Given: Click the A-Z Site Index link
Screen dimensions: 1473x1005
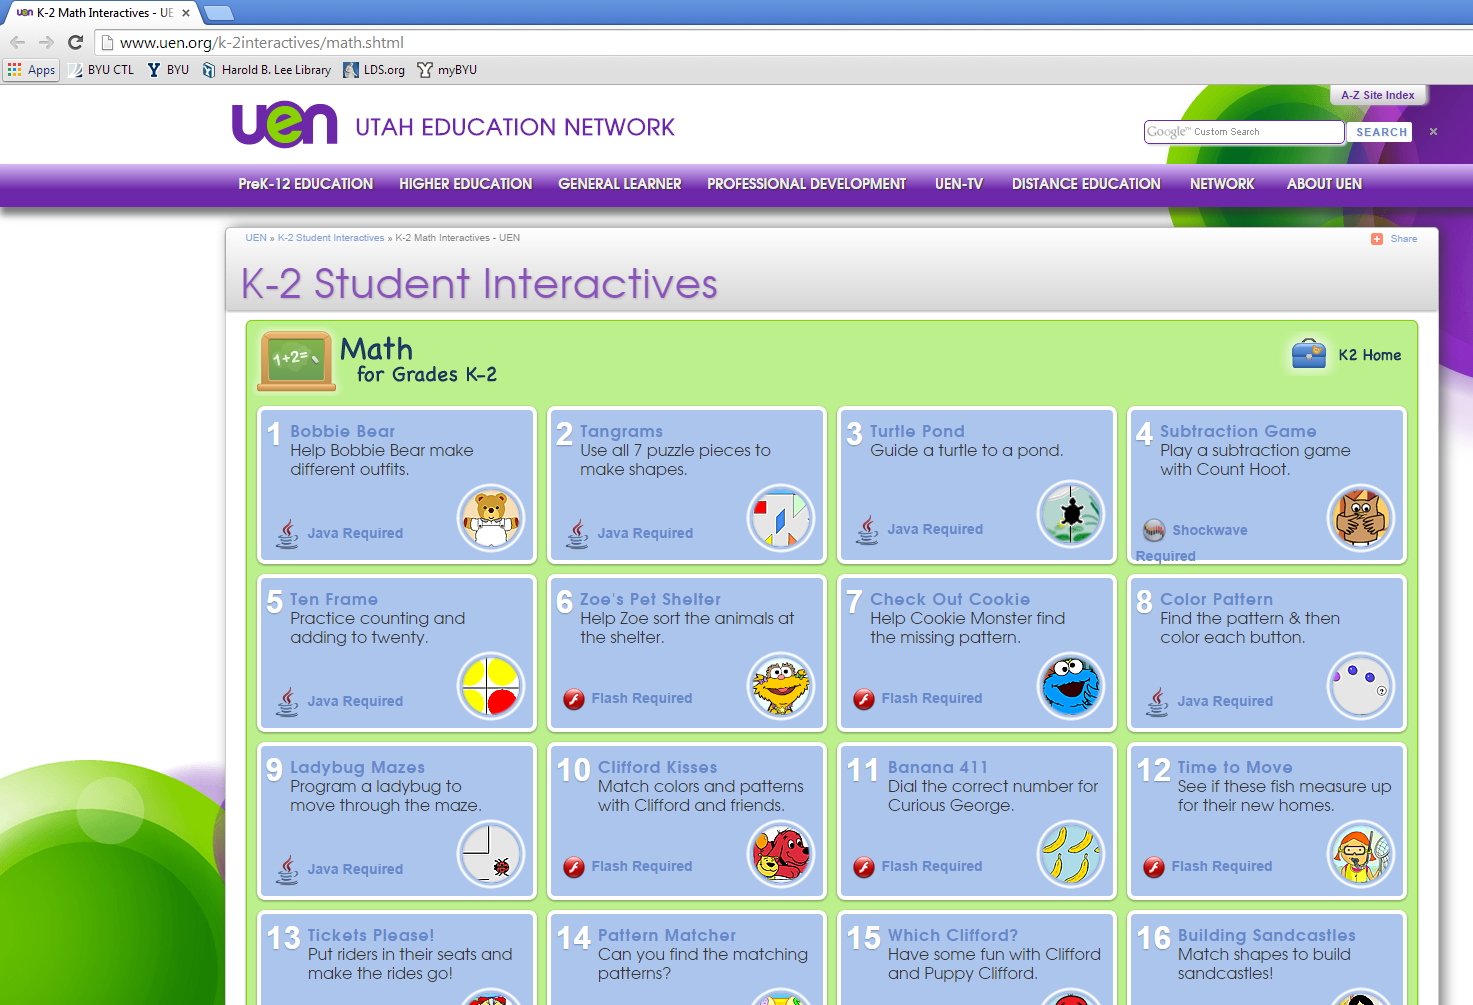Looking at the screenshot, I should pos(1378,95).
